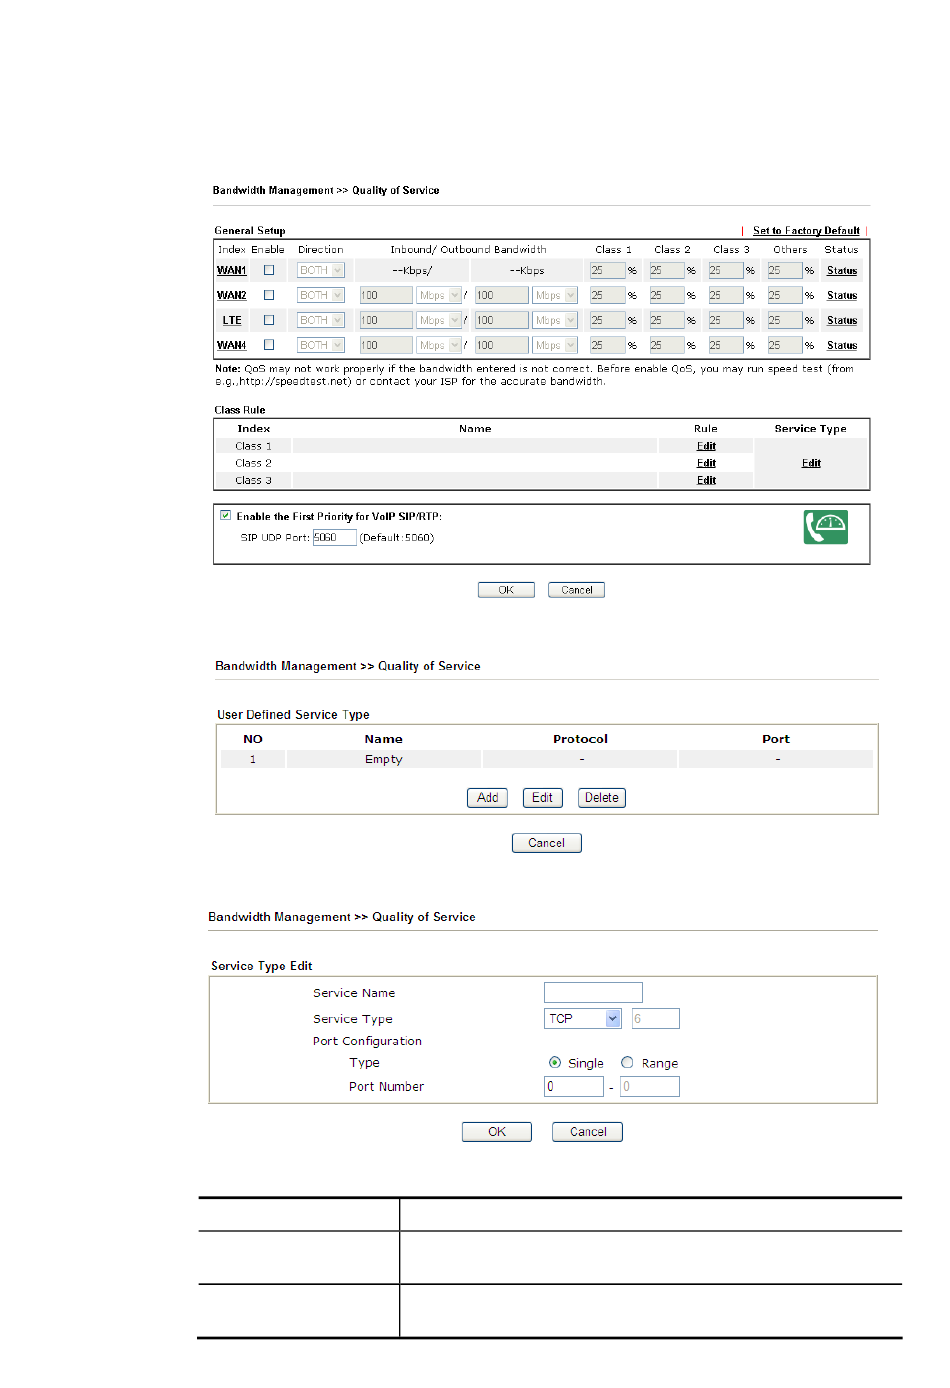
Task: Click Cancel in General Setup page
Action: point(576,590)
